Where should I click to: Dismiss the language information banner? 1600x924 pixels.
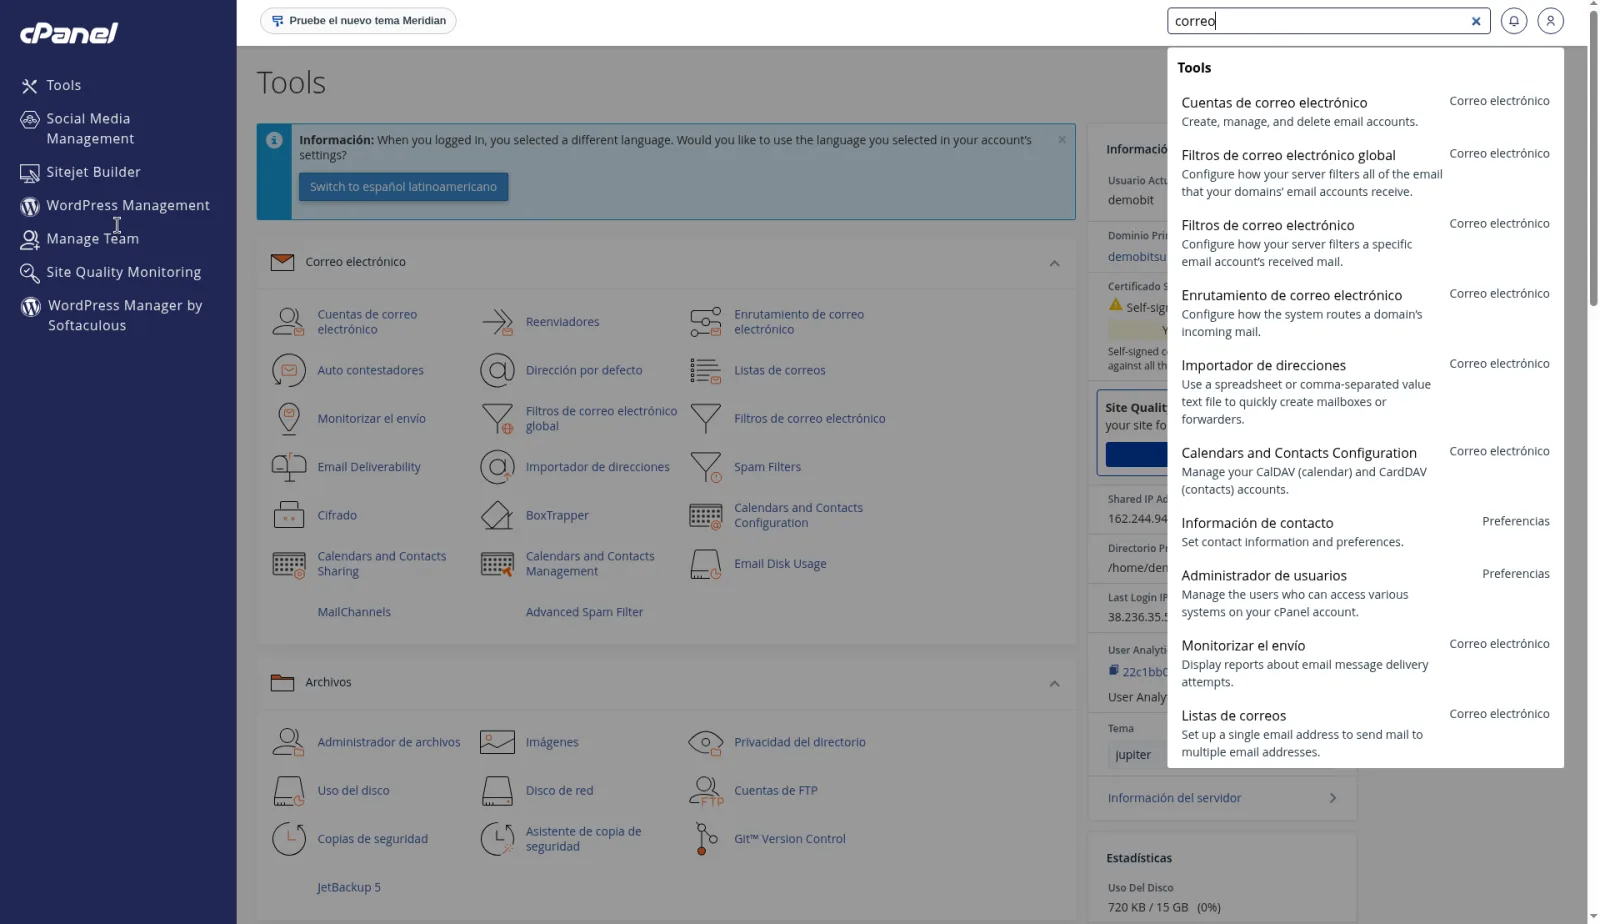[x=1061, y=140]
